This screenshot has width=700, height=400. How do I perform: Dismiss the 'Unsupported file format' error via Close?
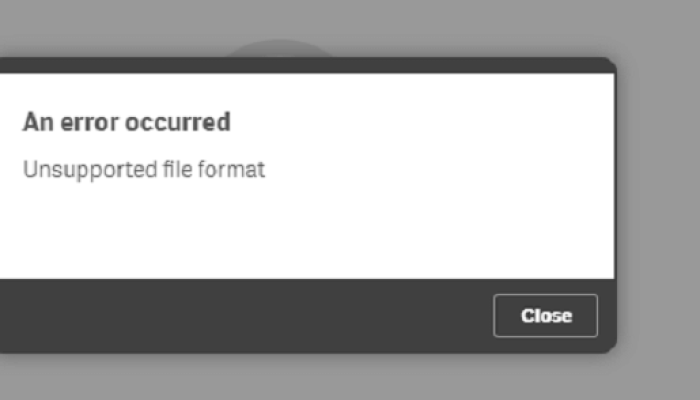pyautogui.click(x=546, y=316)
